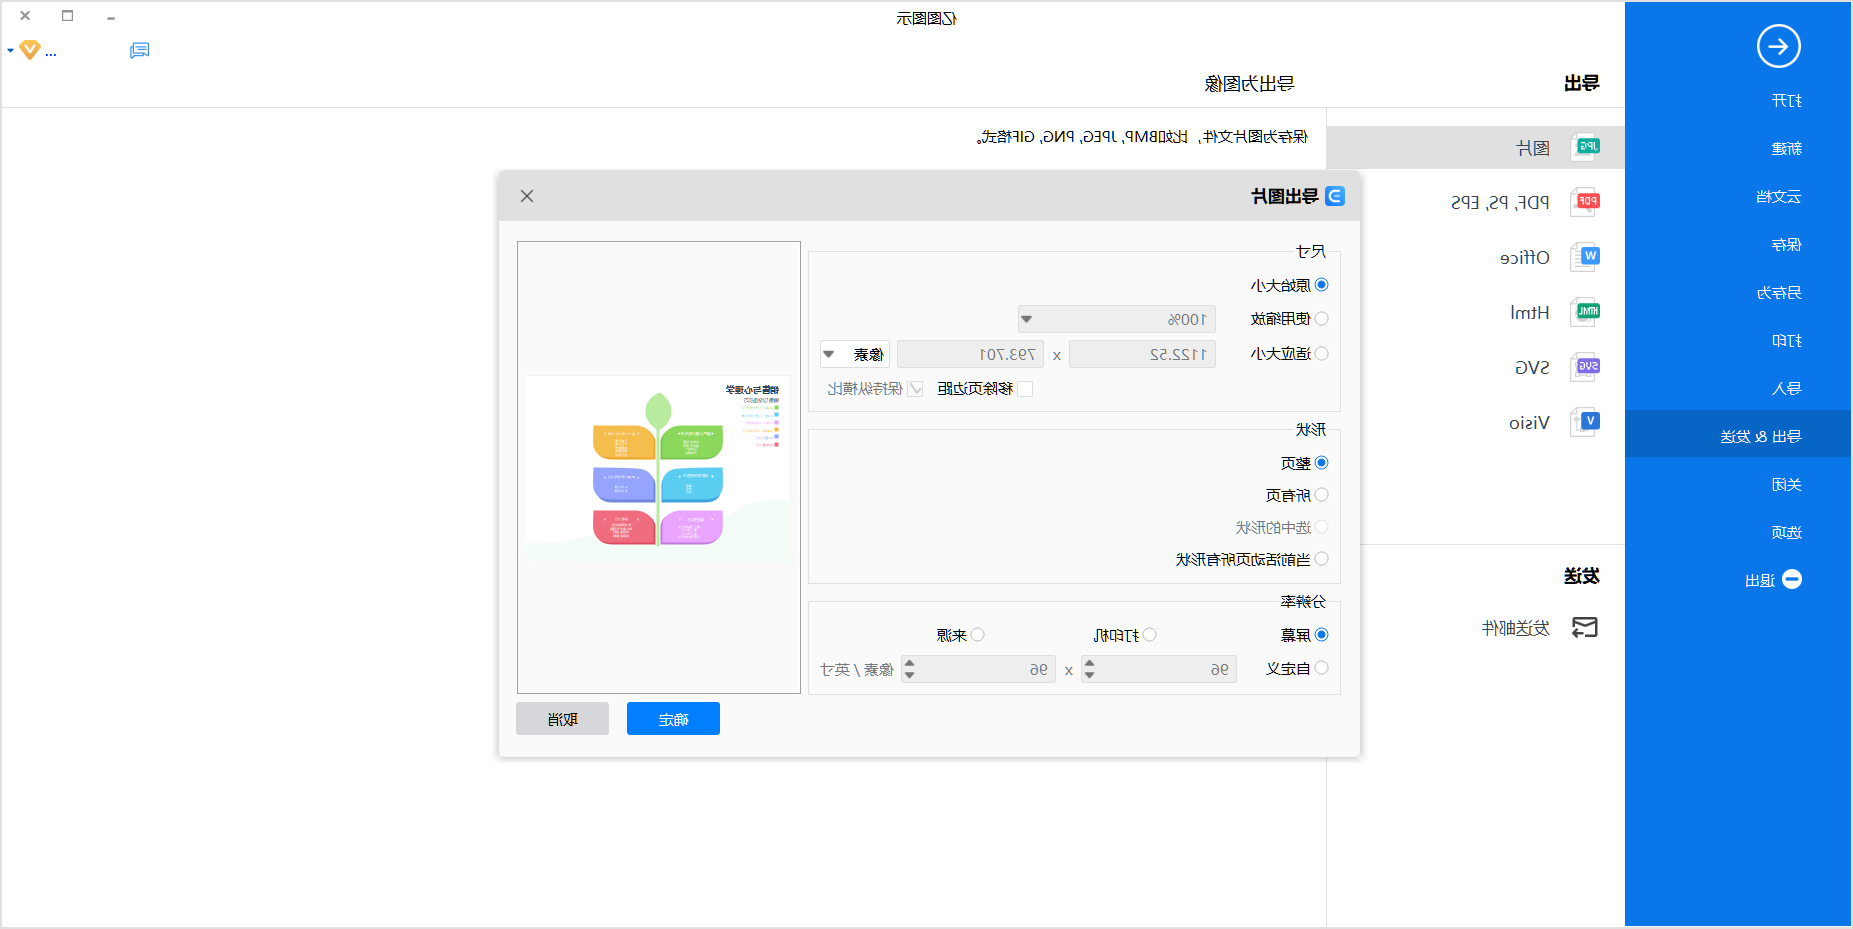
Task: Select the 屏幕 resolution radio button
Action: pos(1322,635)
